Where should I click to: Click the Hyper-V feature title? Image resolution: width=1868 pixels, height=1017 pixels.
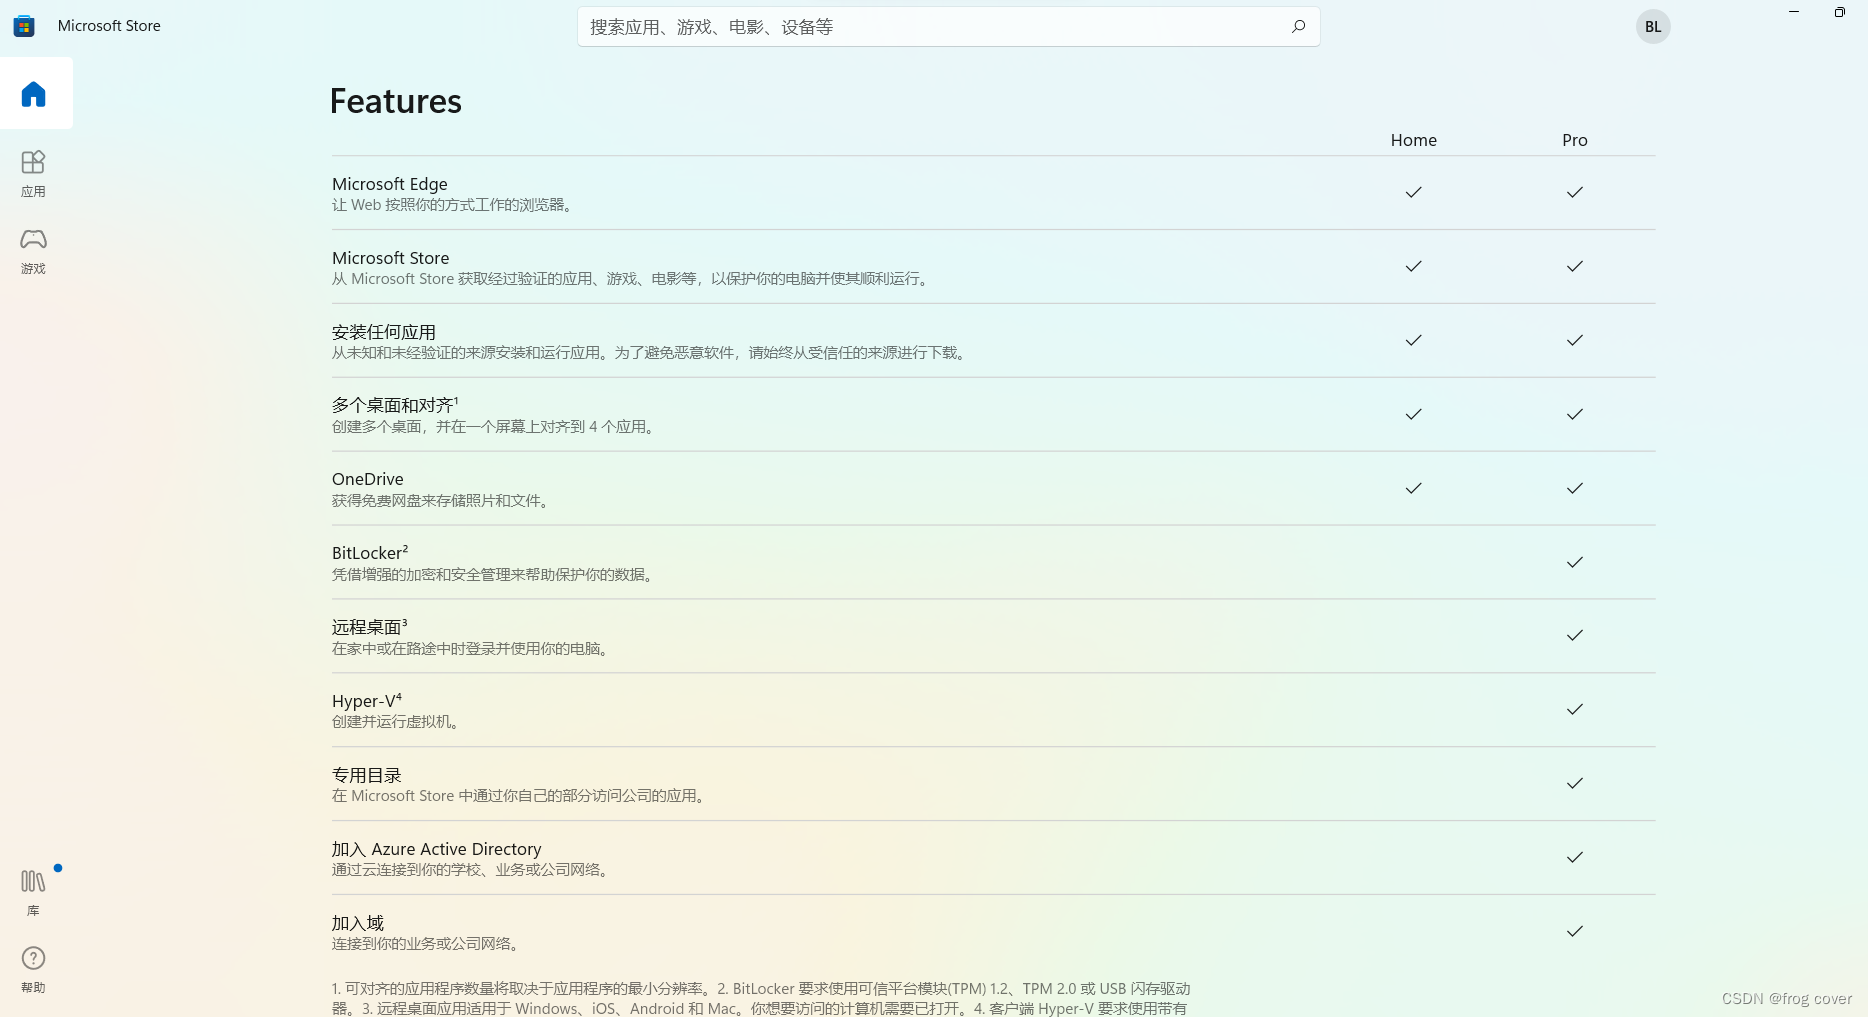367,701
